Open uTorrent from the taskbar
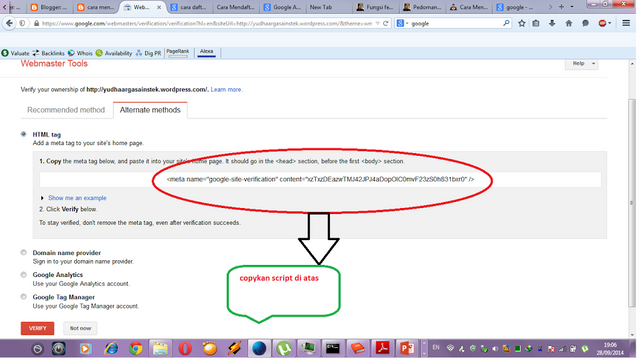This screenshot has width=640, height=360. pyautogui.click(x=284, y=349)
